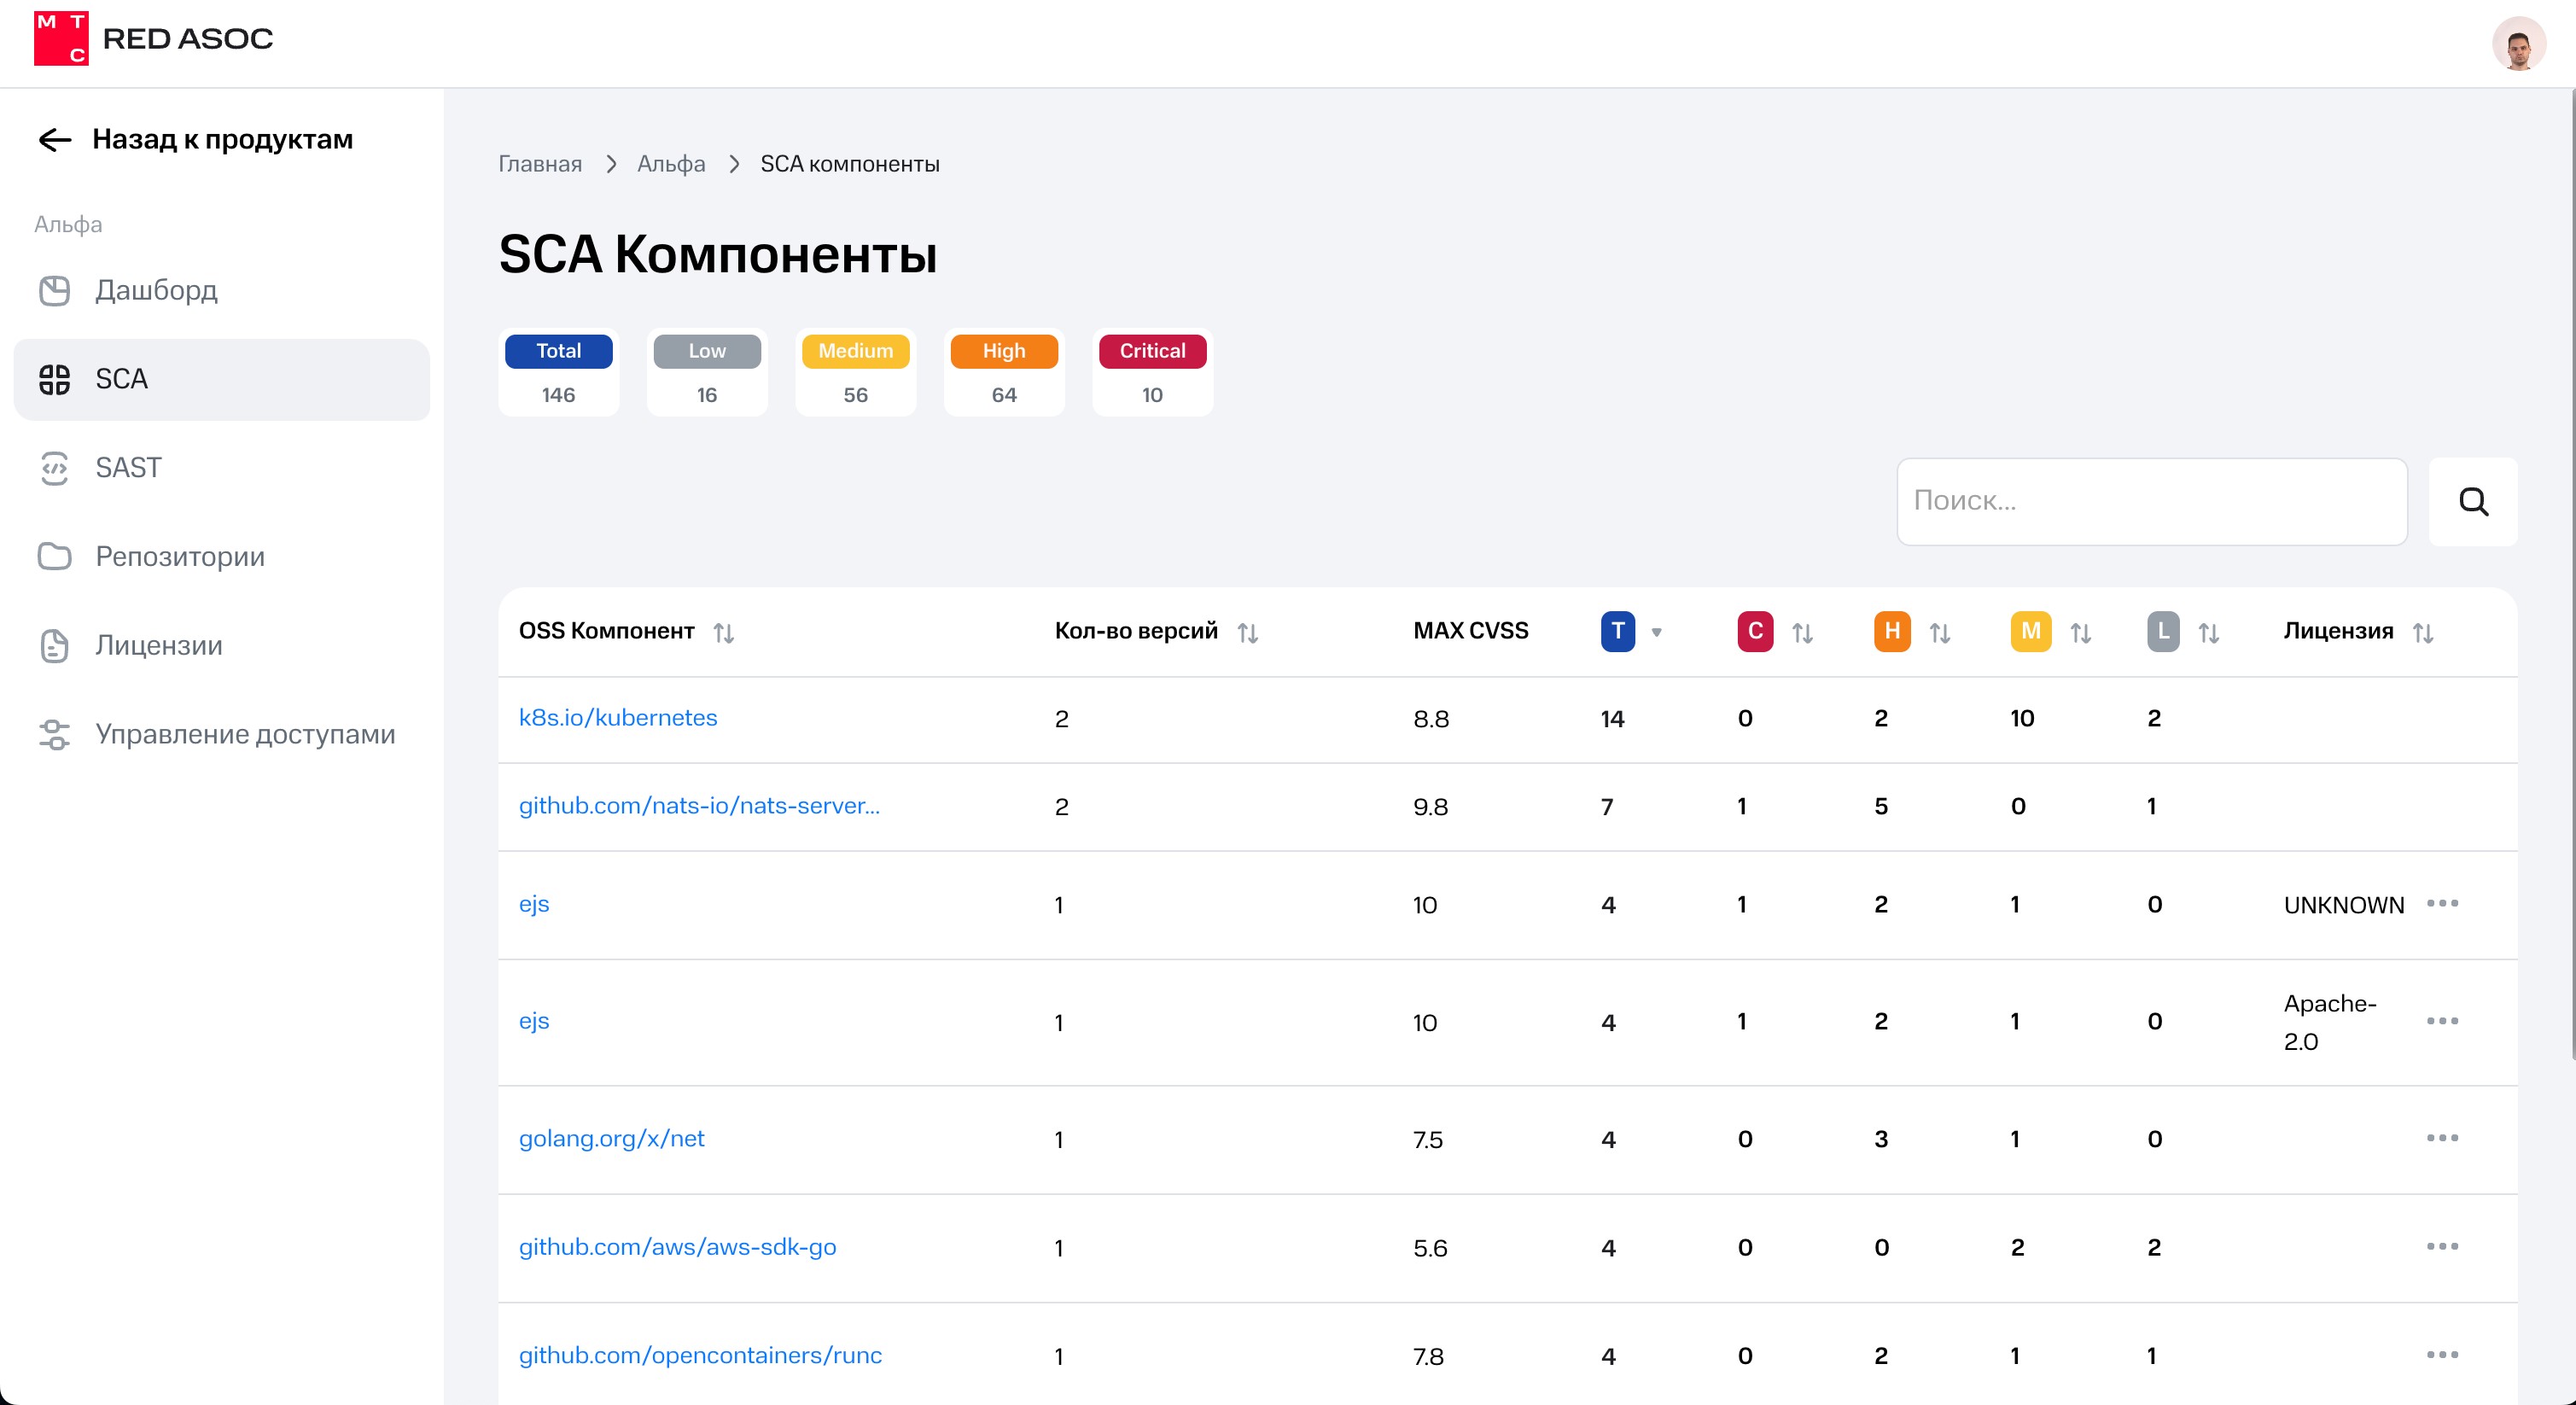This screenshot has width=2576, height=1405.
Task: Toggle sorting on the License column
Action: click(x=2422, y=633)
